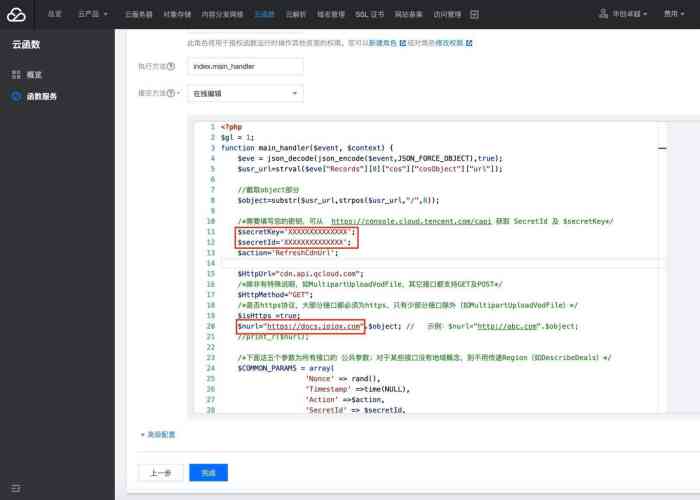This screenshot has height=500, width=700.
Task: Click the editor minimap dash marker
Action: click(x=662, y=148)
